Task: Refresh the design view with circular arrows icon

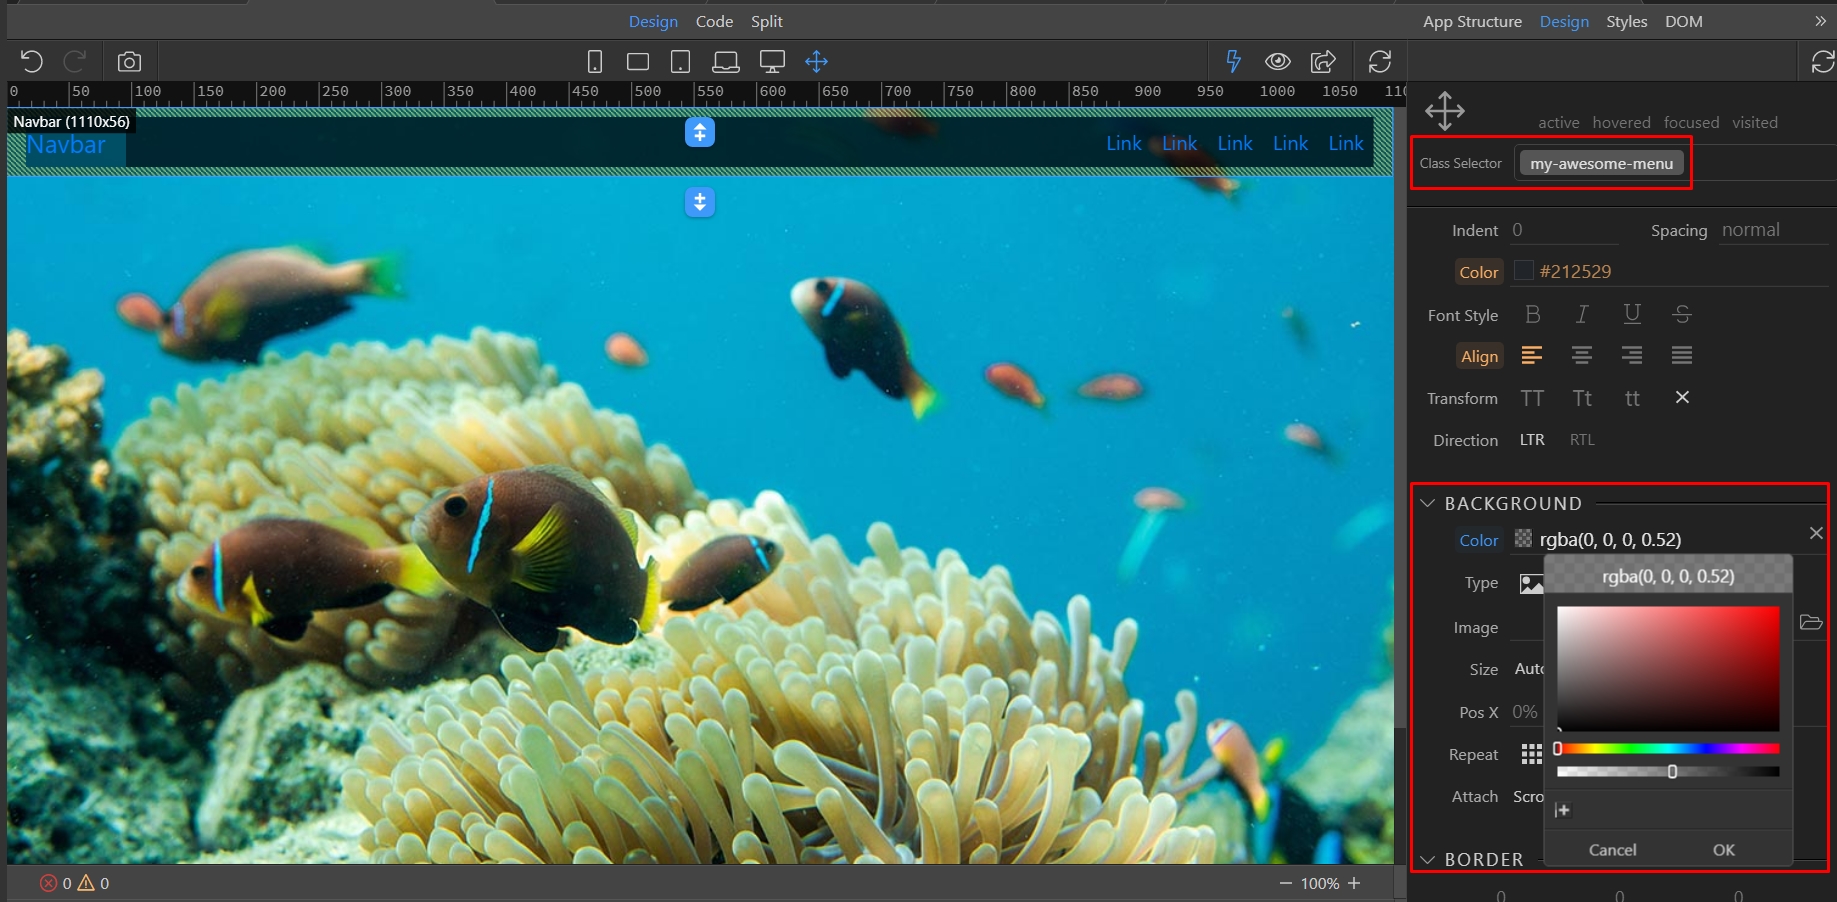Action: (x=1380, y=62)
